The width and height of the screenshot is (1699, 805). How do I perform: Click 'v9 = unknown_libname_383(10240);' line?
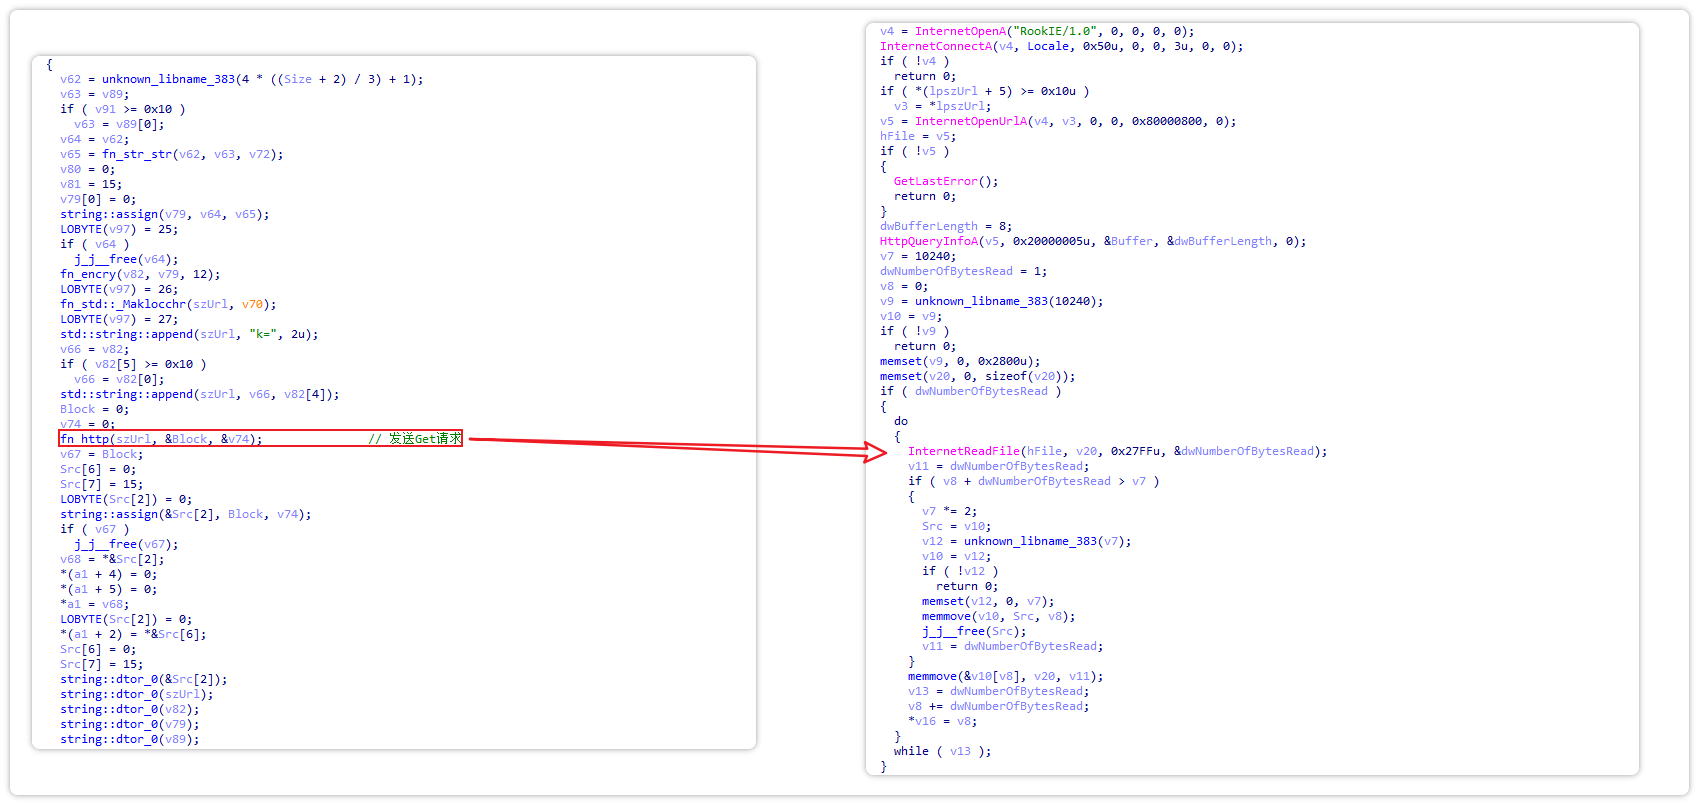tap(992, 301)
